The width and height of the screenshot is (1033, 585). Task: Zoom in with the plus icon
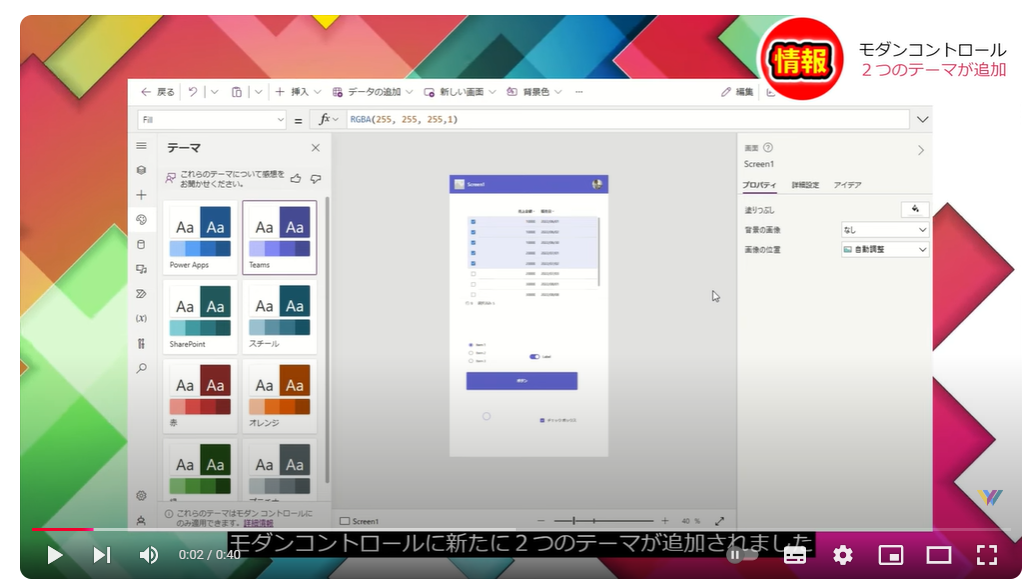[665, 521]
